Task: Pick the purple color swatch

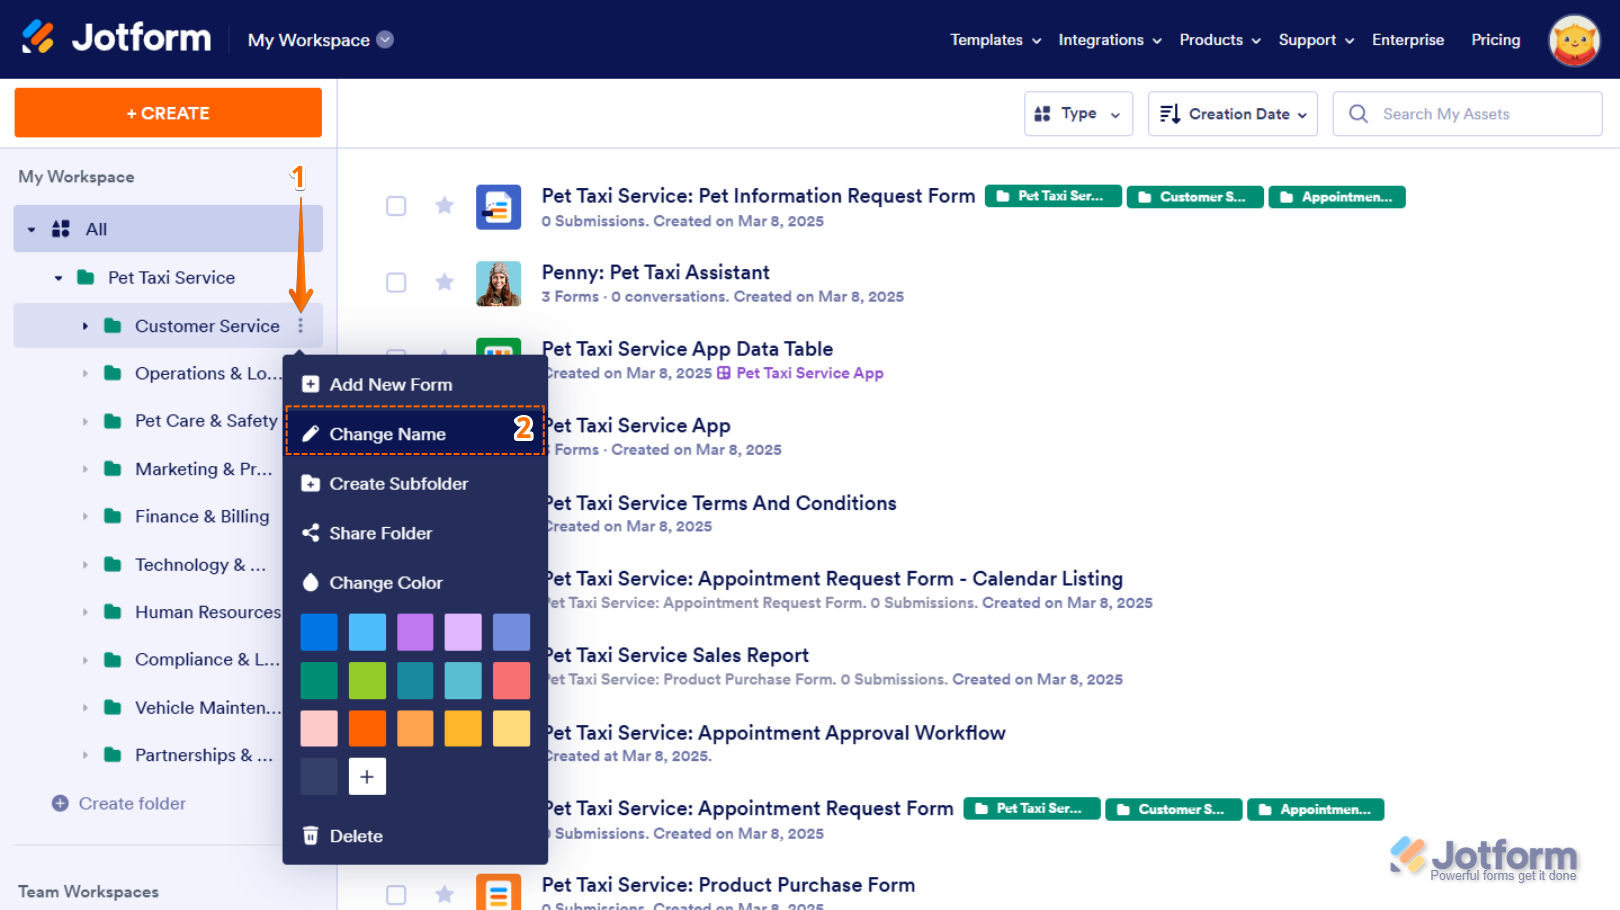Action: (x=415, y=632)
